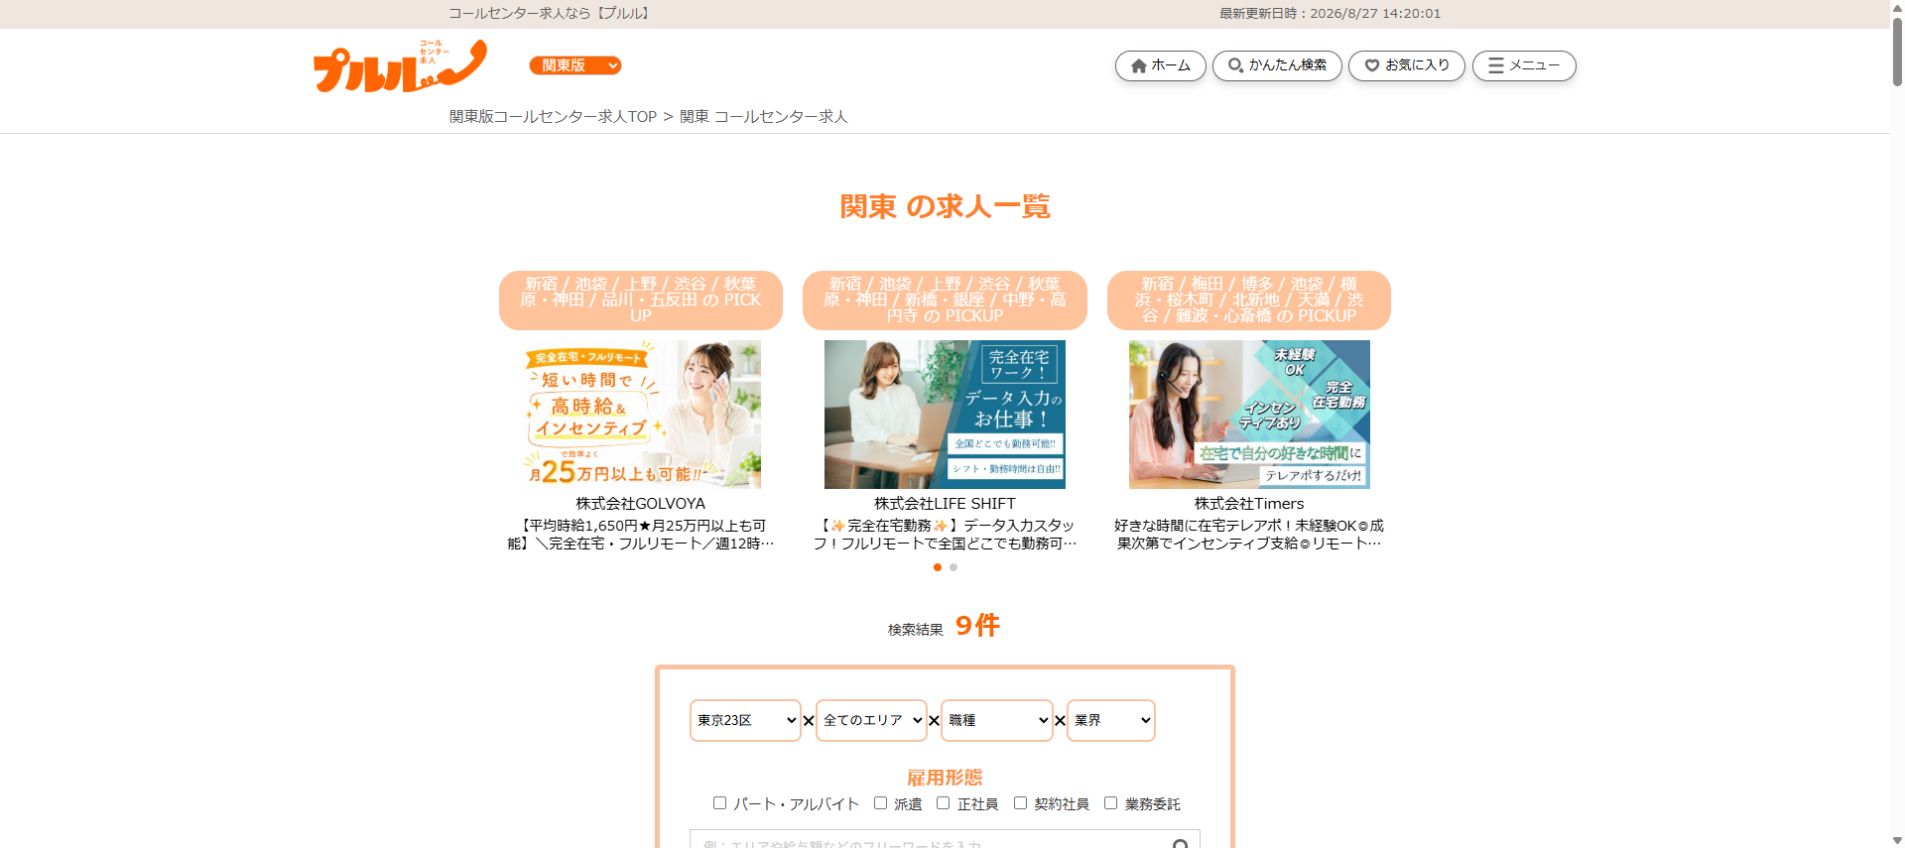Click the 検索結果 9件 count text

click(944, 626)
